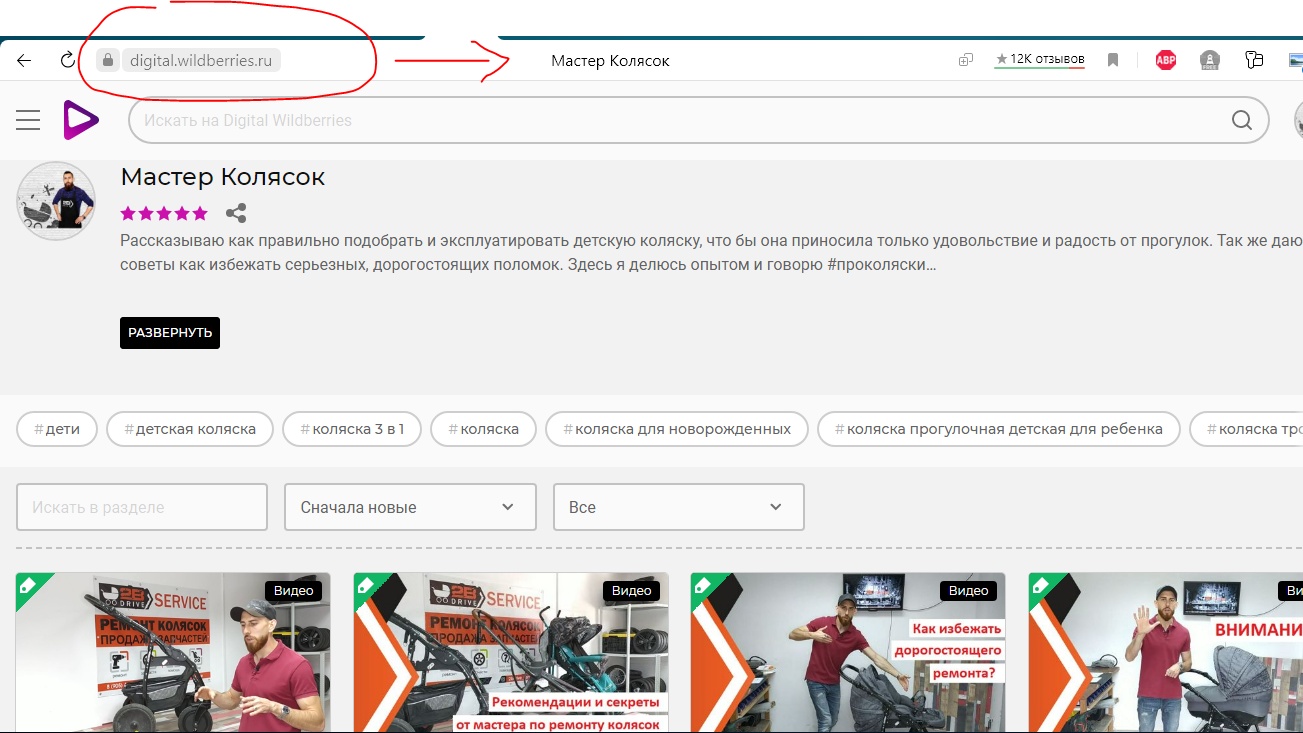Select the standalone #коляска tag

coord(483,429)
